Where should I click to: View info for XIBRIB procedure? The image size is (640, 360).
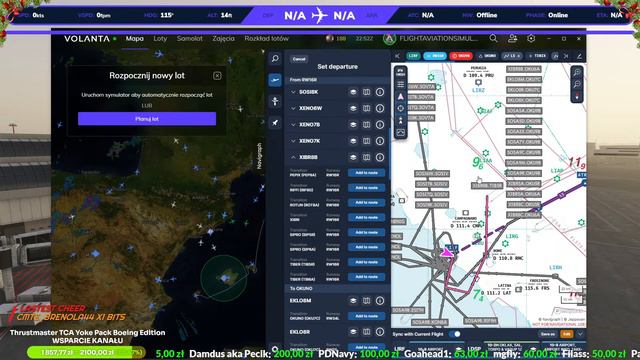[380, 158]
